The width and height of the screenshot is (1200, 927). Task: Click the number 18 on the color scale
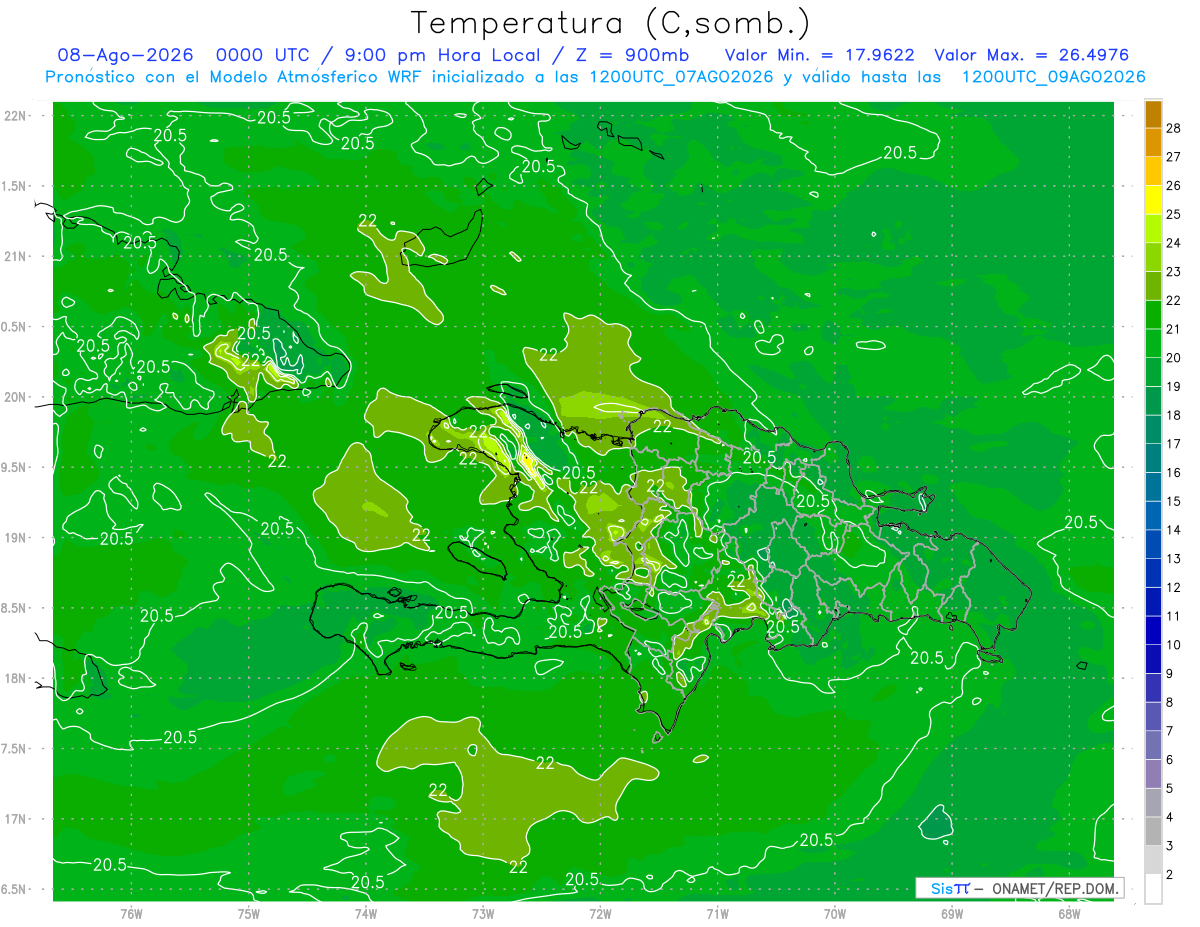[x=1174, y=415]
